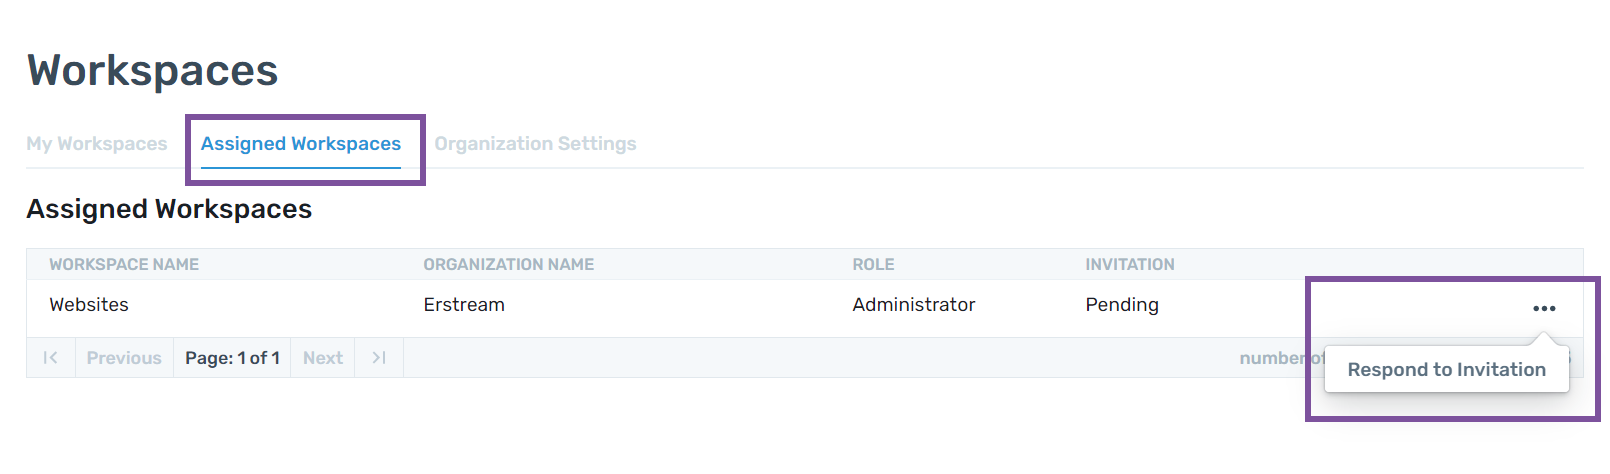
Task: Click the Role column header
Action: (873, 265)
